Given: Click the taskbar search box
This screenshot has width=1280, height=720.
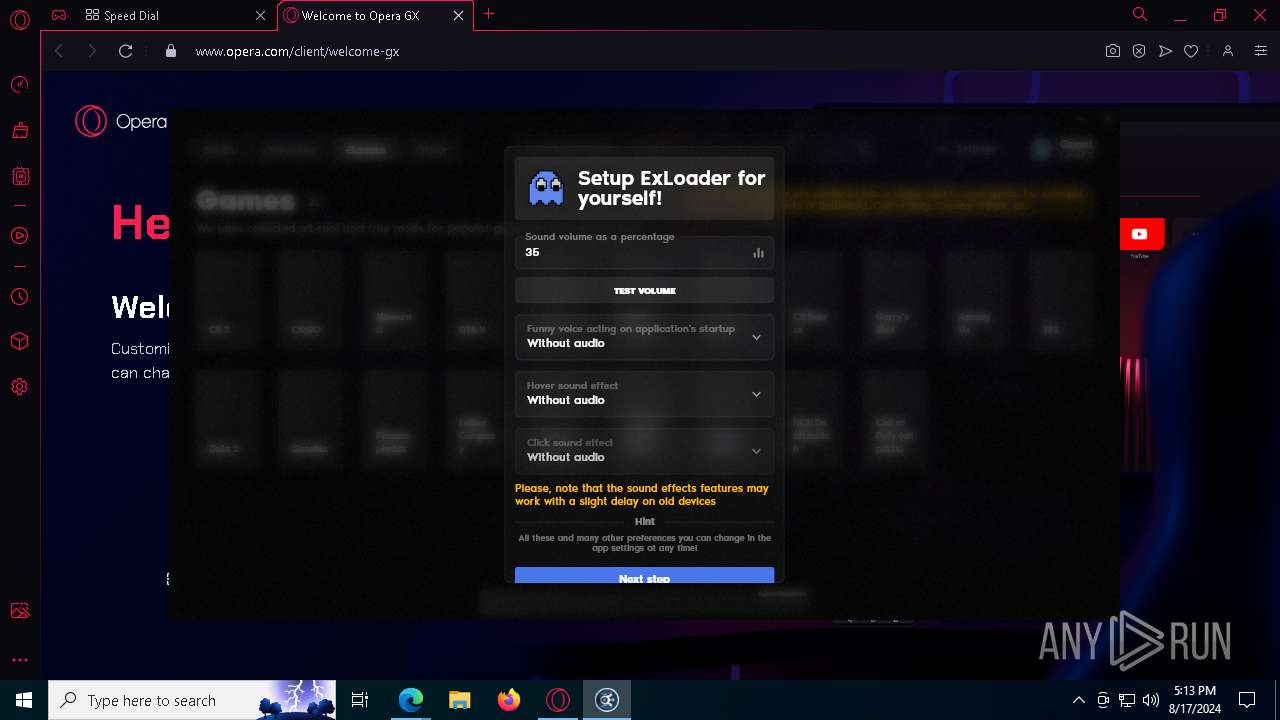Looking at the screenshot, I should click(x=194, y=700).
